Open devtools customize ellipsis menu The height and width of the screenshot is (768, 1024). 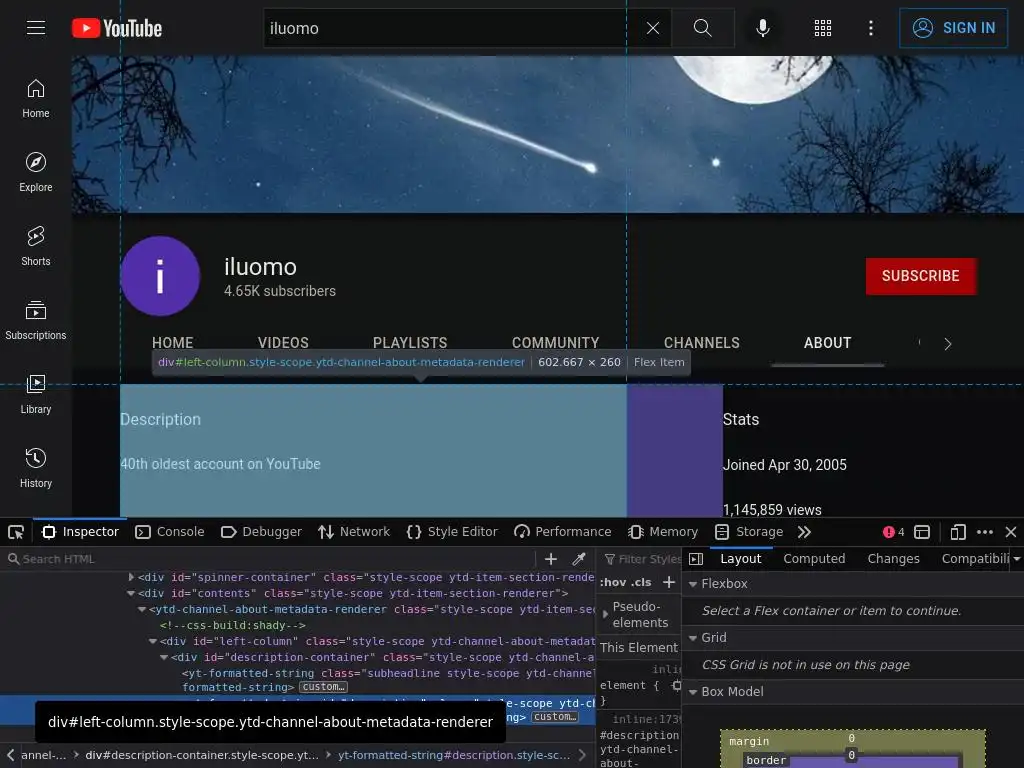[985, 532]
